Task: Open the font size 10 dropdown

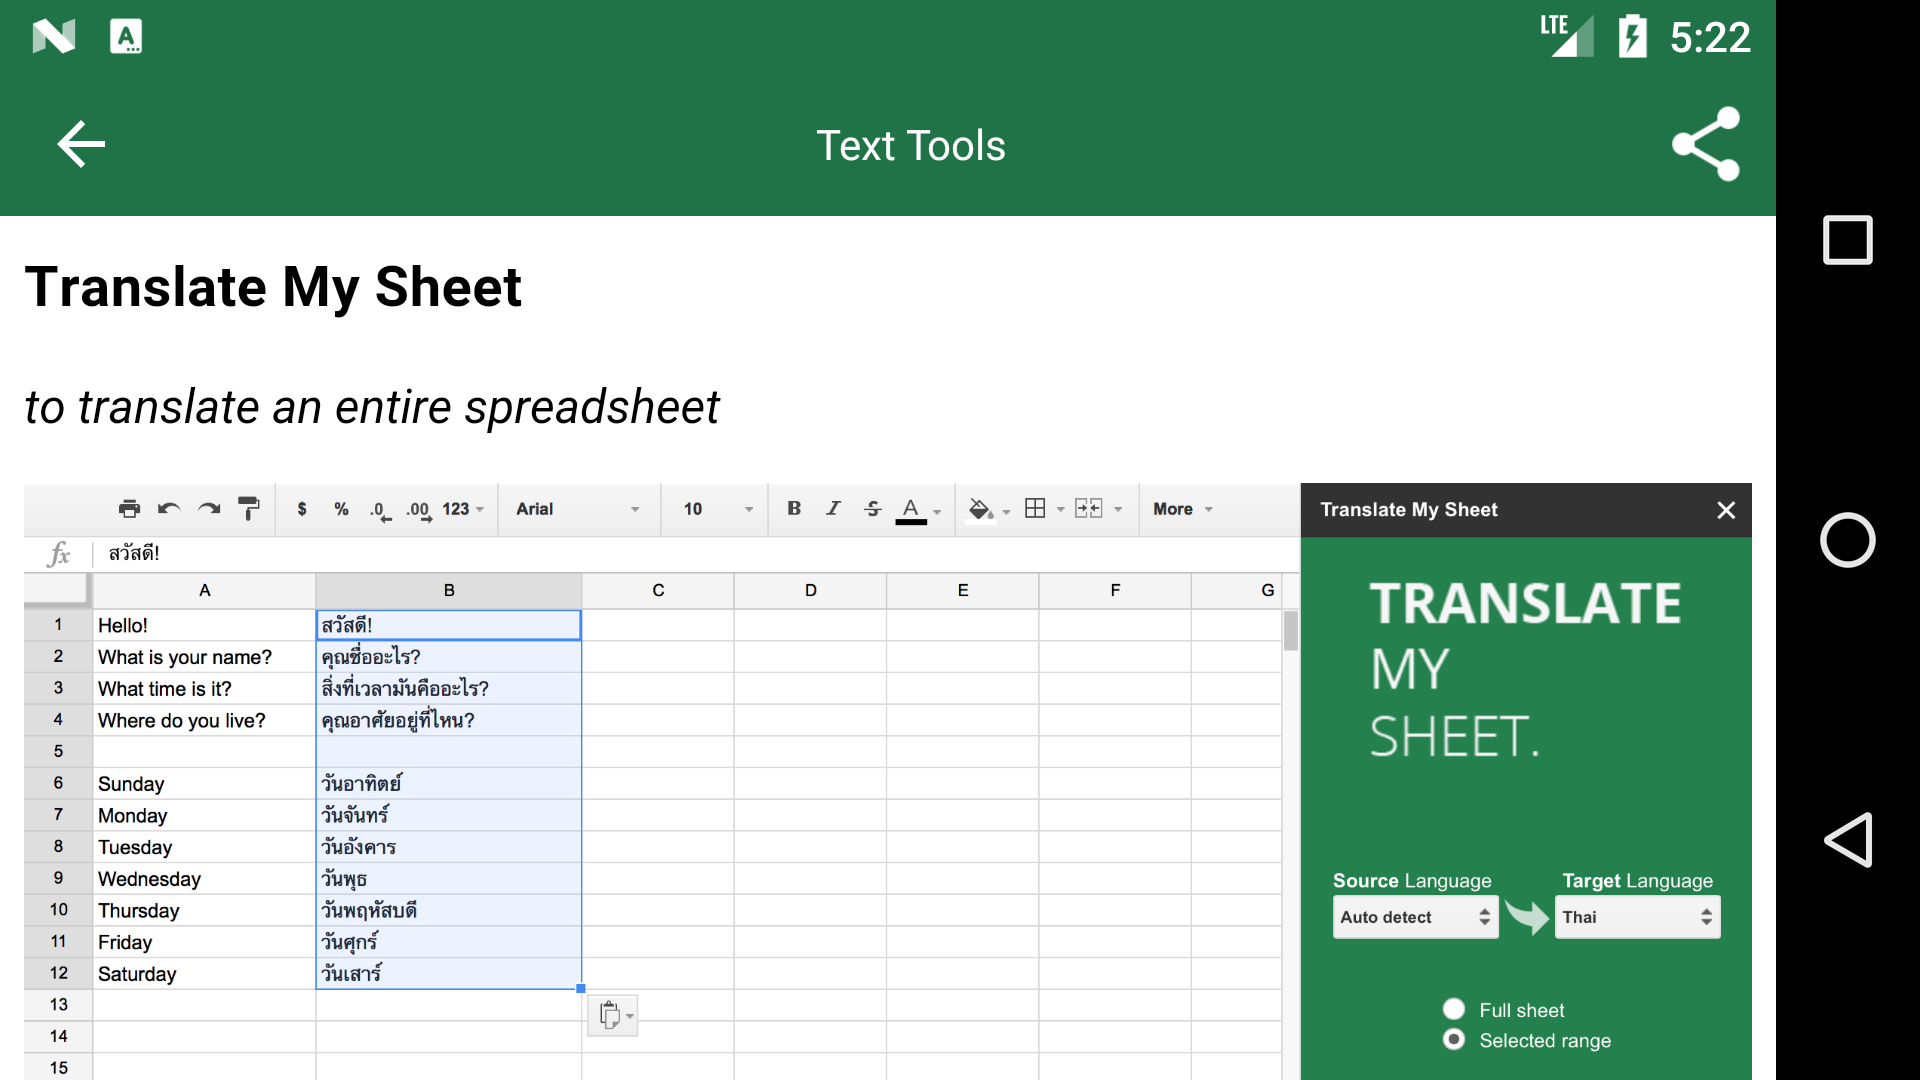Action: [718, 509]
